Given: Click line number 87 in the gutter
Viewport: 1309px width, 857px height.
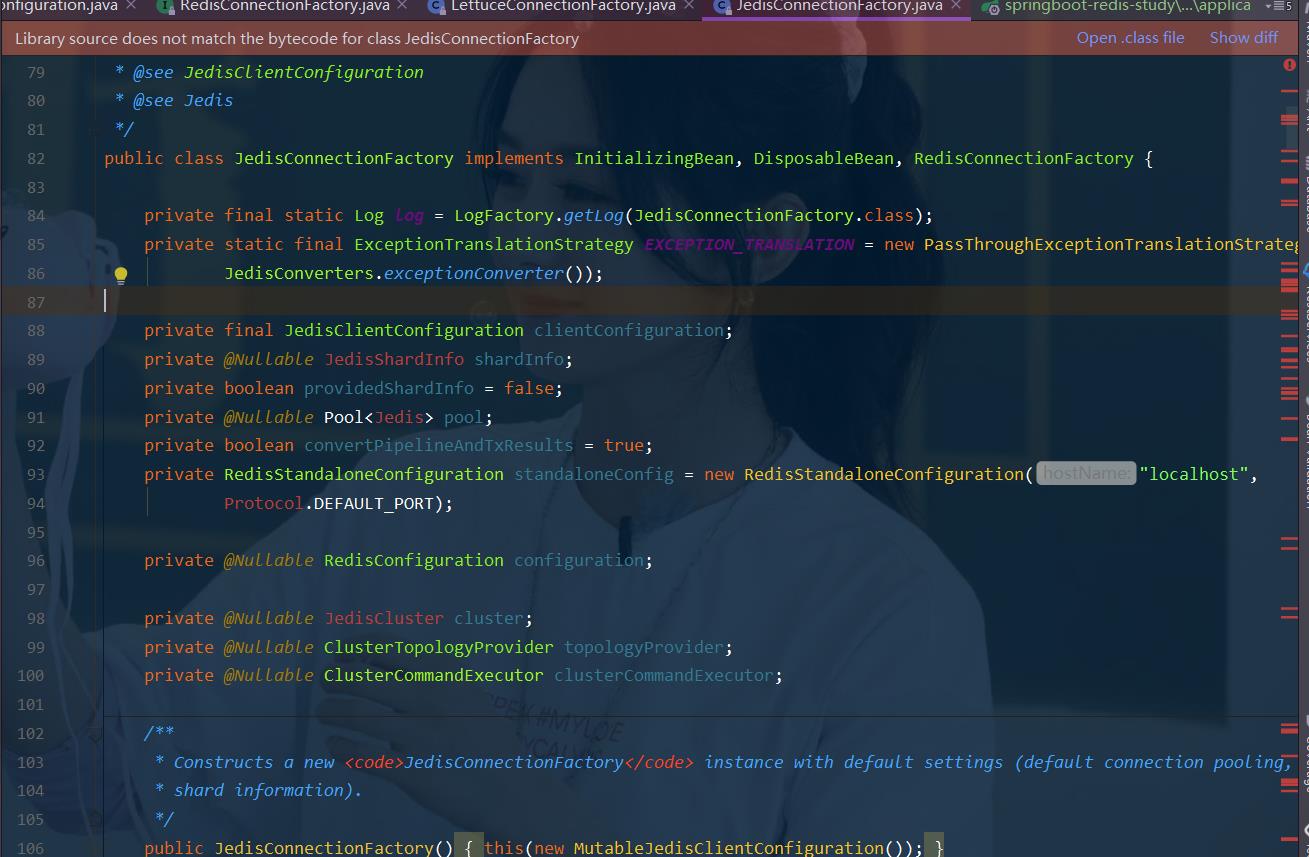Looking at the screenshot, I should point(35,302).
